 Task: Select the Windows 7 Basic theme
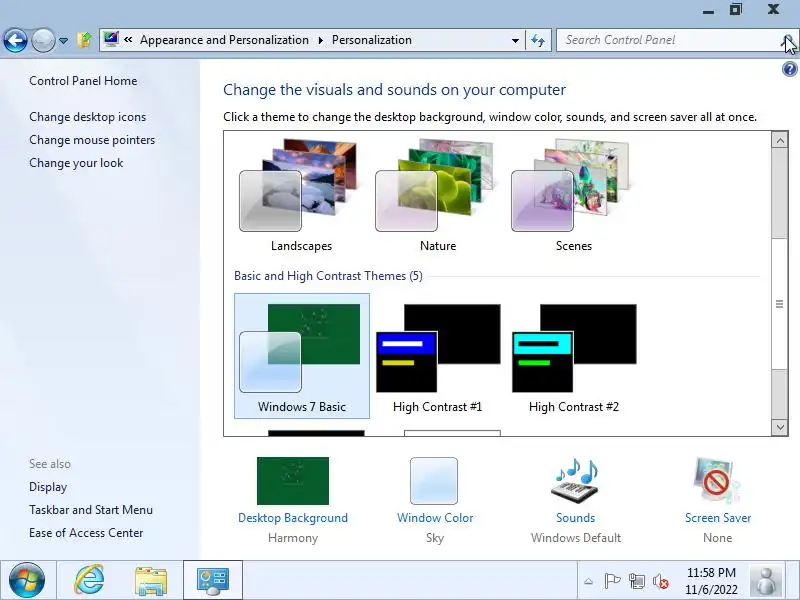tap(302, 356)
